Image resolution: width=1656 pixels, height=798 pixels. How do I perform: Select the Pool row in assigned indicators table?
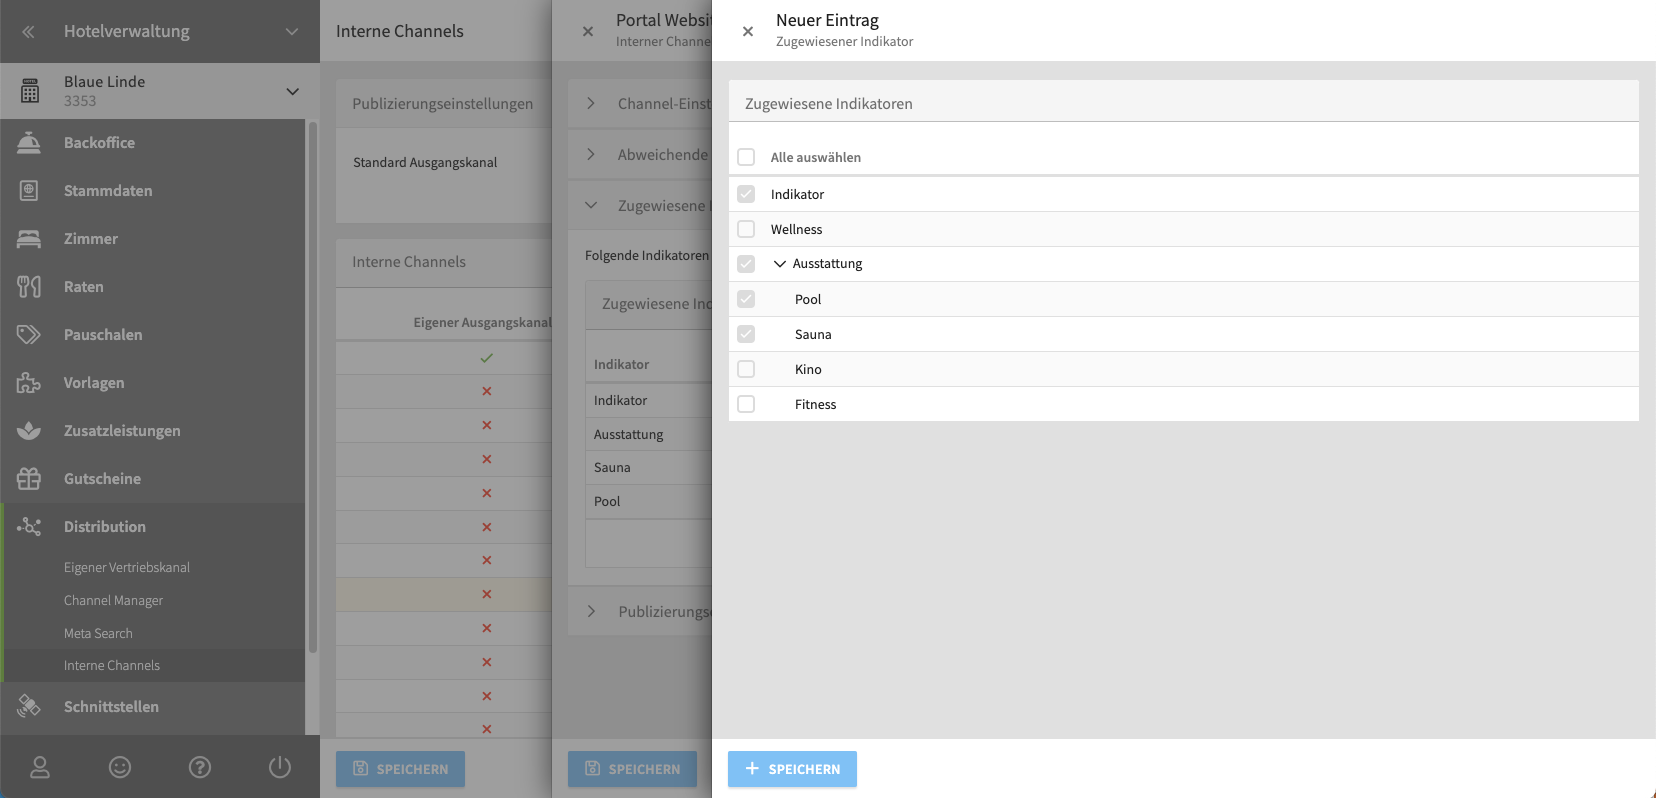(648, 501)
